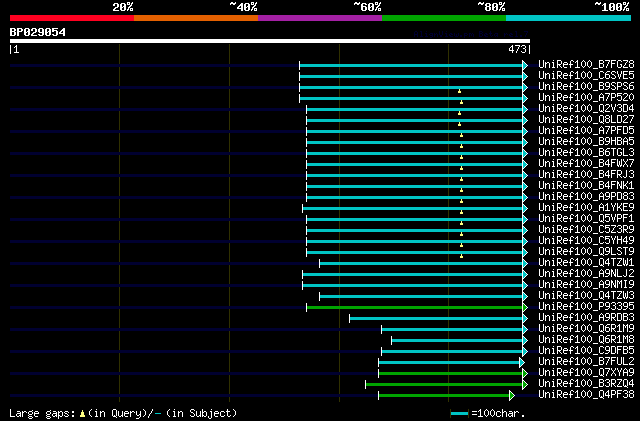
Task: Click the cyan alignment bar for Q6R1M8
Action: 457,341
